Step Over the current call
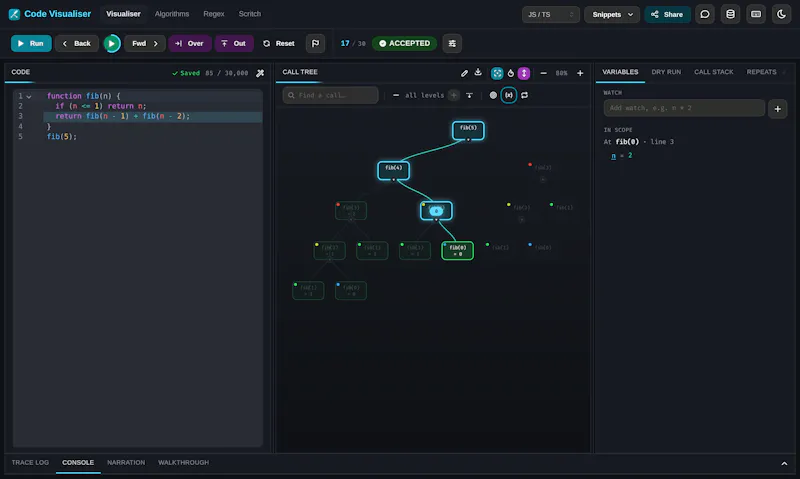800x479 pixels. 190,43
